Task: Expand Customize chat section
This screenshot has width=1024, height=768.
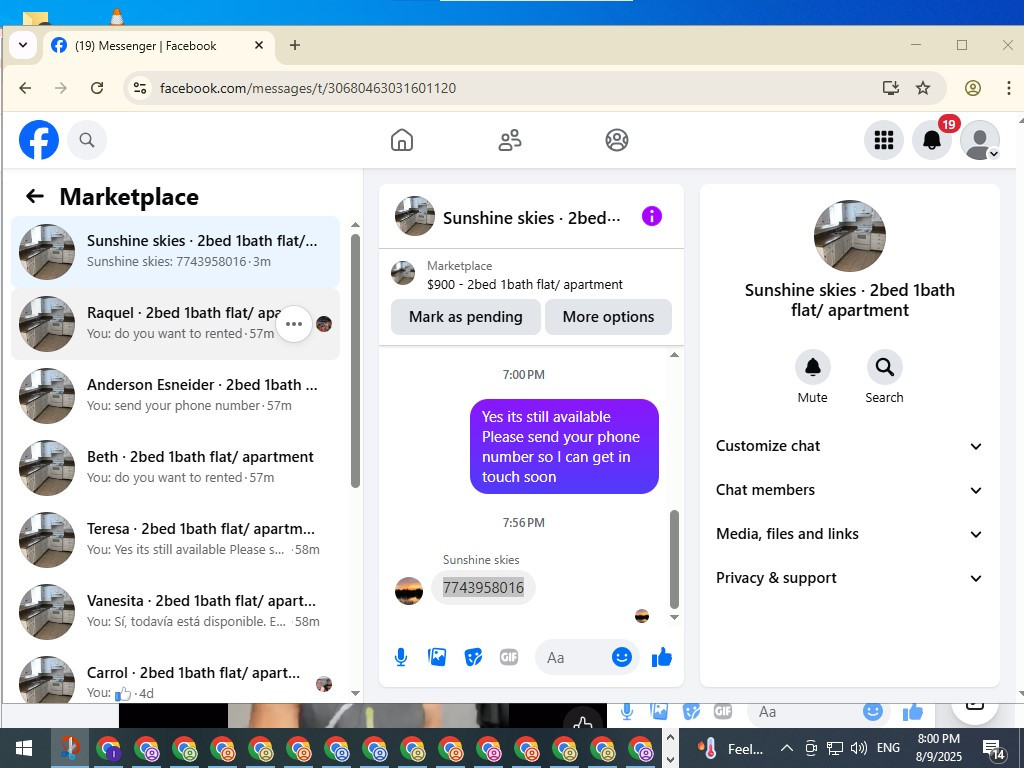Action: click(x=849, y=446)
